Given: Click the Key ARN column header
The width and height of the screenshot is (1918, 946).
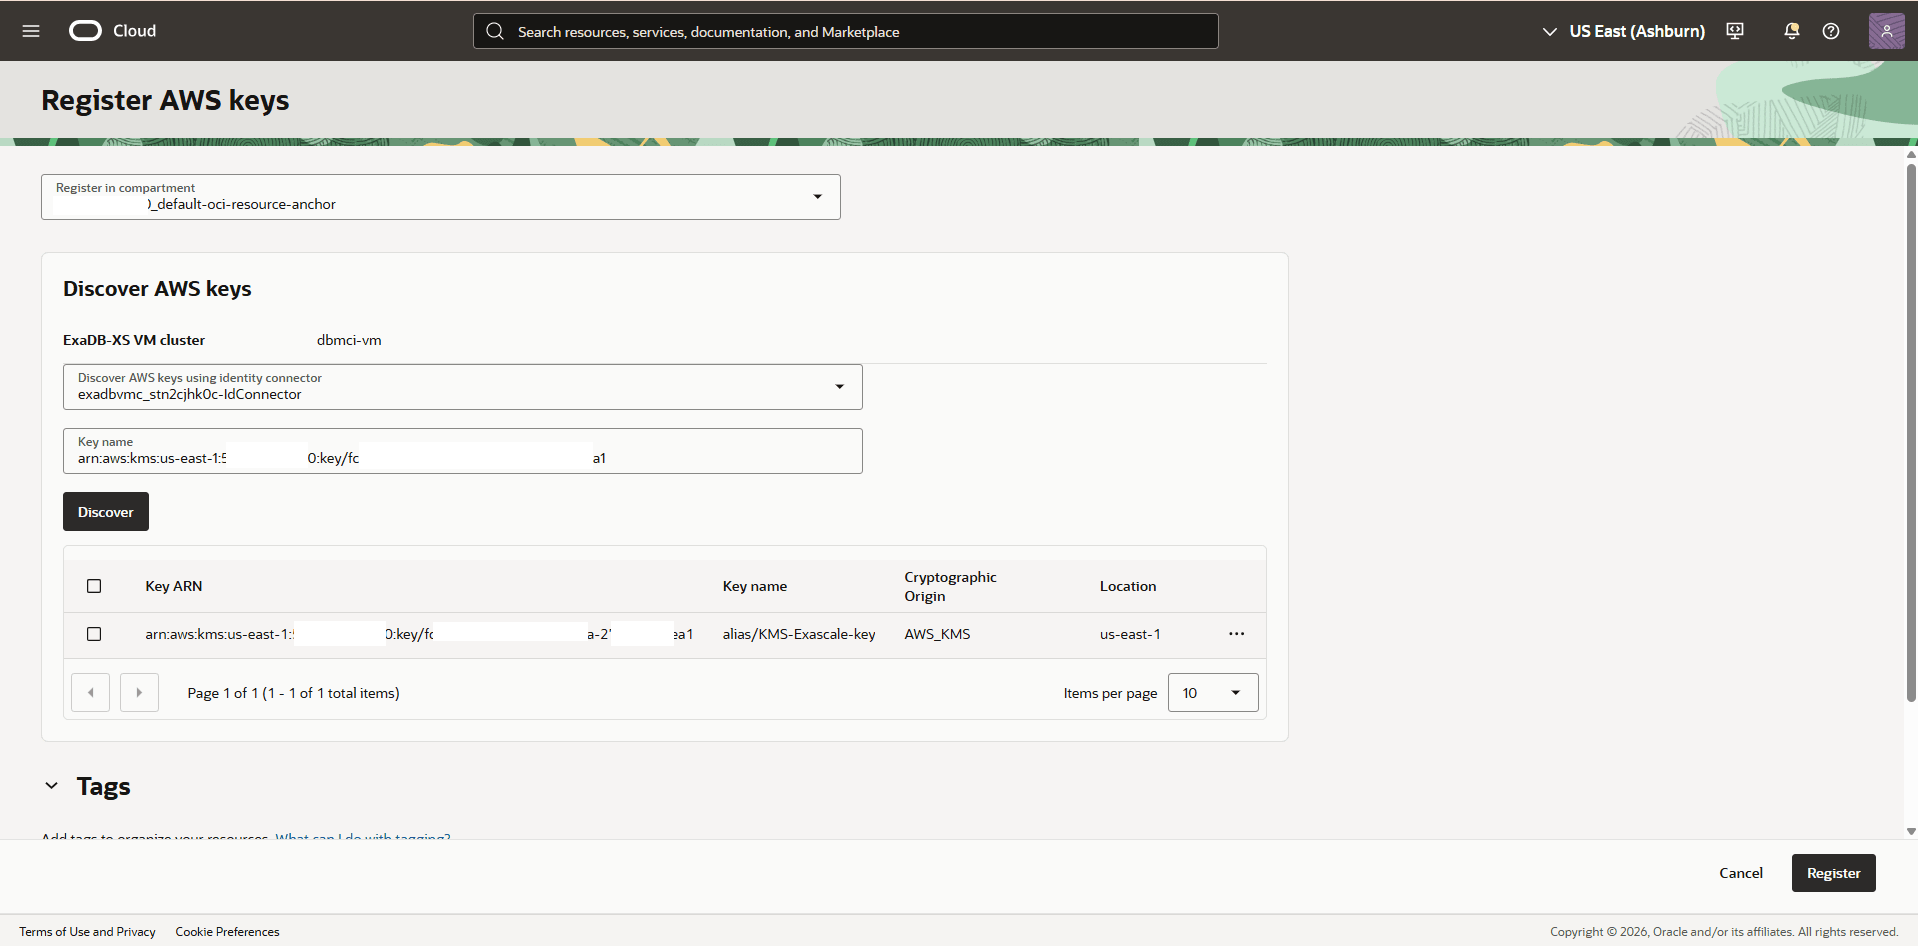Looking at the screenshot, I should [x=174, y=586].
